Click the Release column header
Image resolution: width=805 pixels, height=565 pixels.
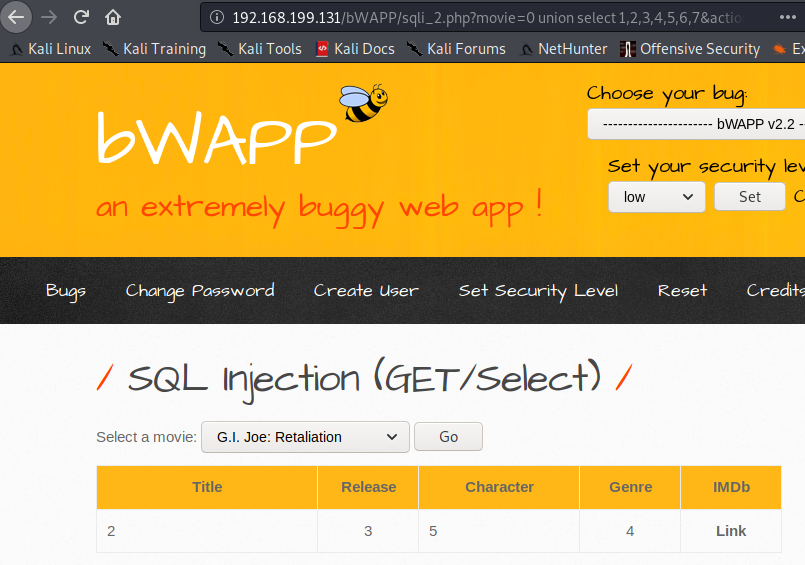pyautogui.click(x=368, y=487)
